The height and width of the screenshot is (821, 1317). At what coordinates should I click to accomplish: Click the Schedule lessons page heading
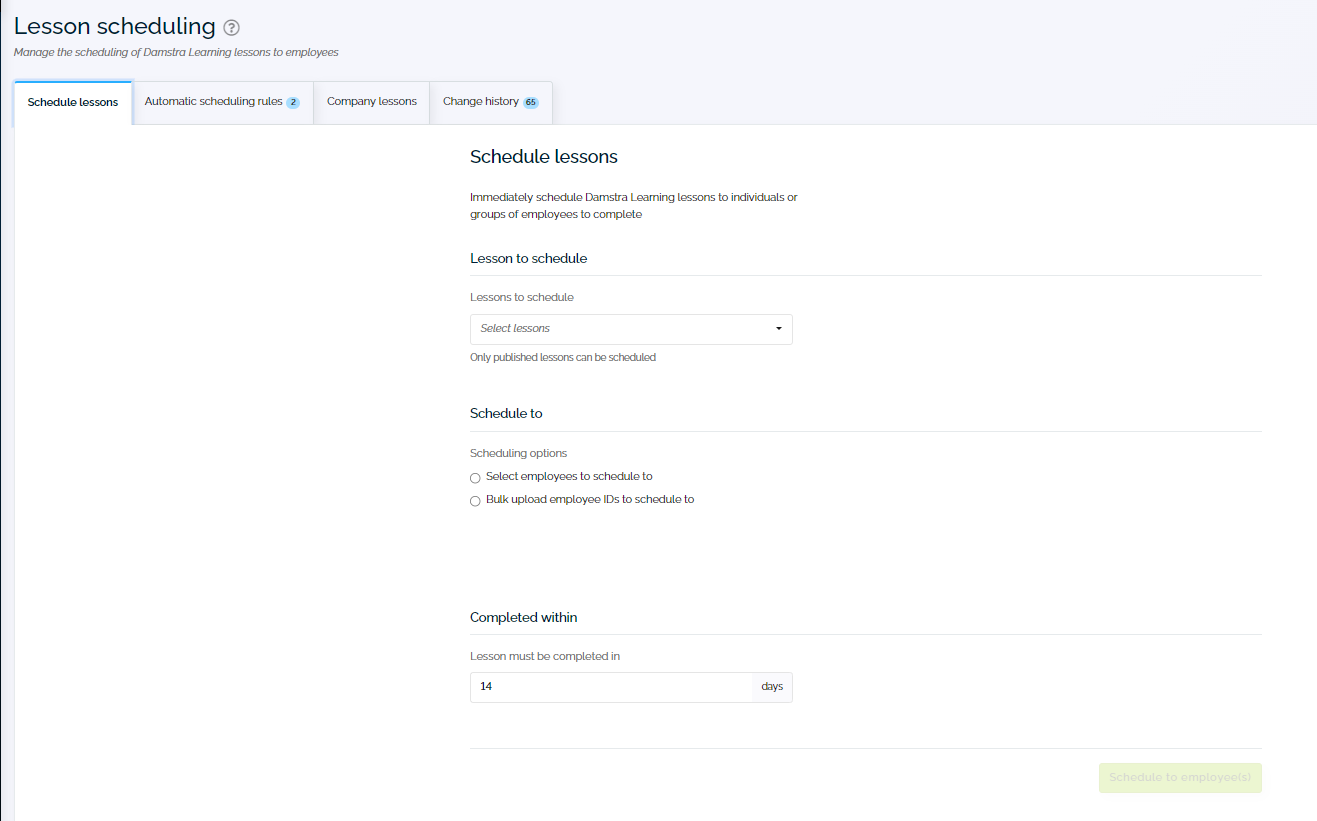[x=543, y=157]
